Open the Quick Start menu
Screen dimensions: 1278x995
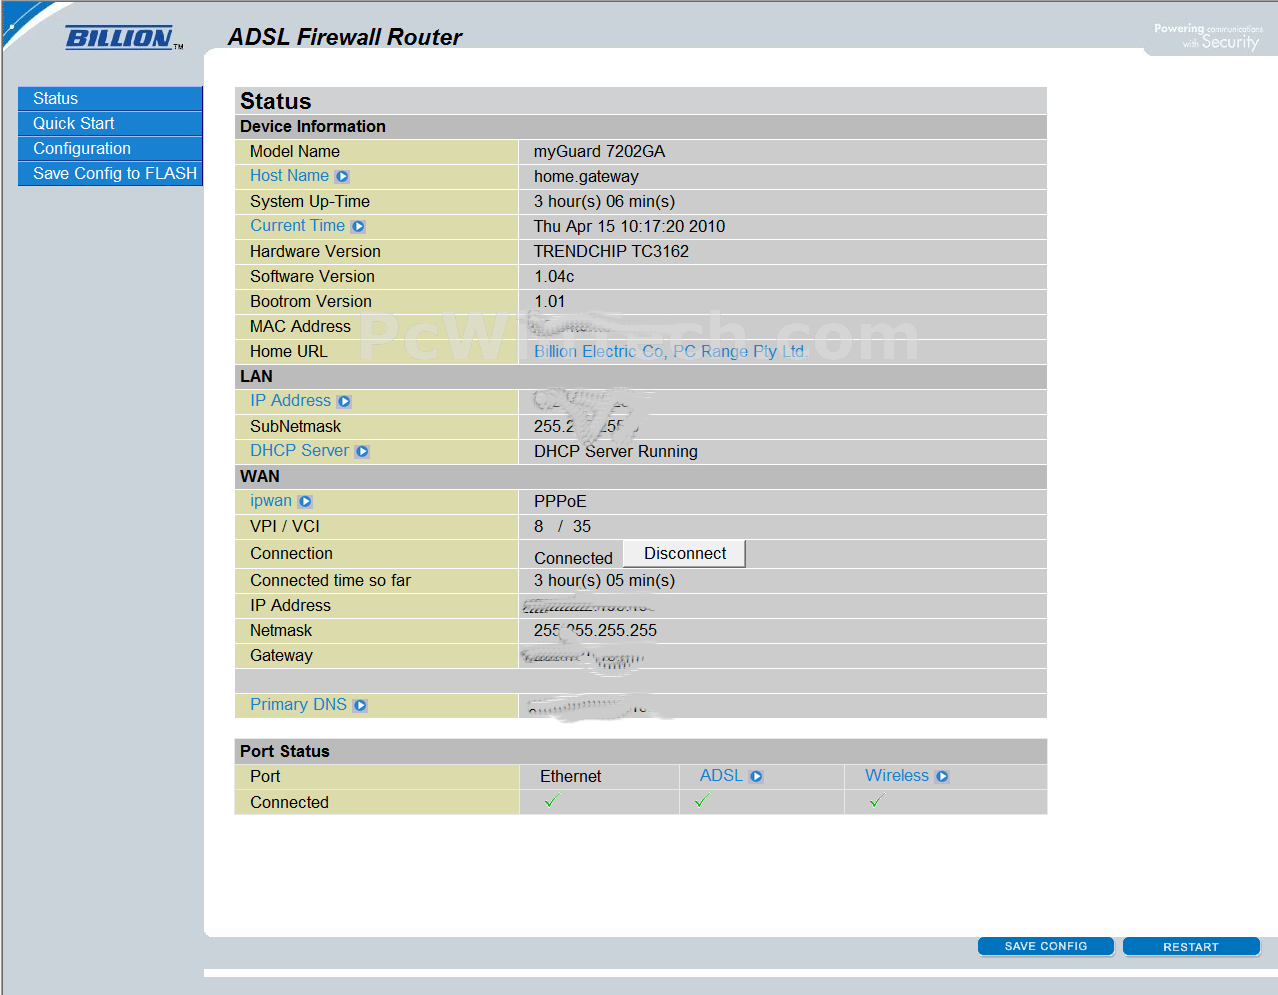pyautogui.click(x=110, y=123)
